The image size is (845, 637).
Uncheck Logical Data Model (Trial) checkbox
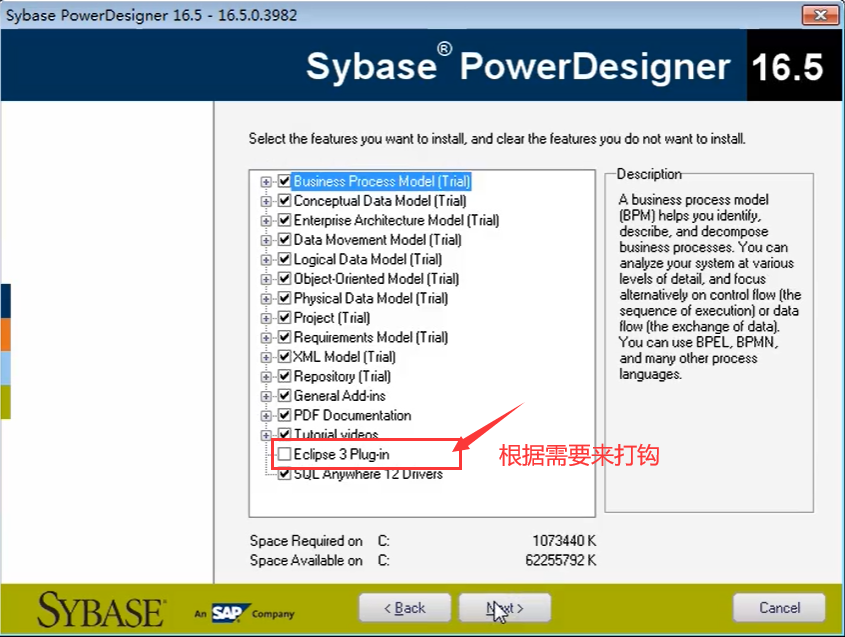coord(285,259)
